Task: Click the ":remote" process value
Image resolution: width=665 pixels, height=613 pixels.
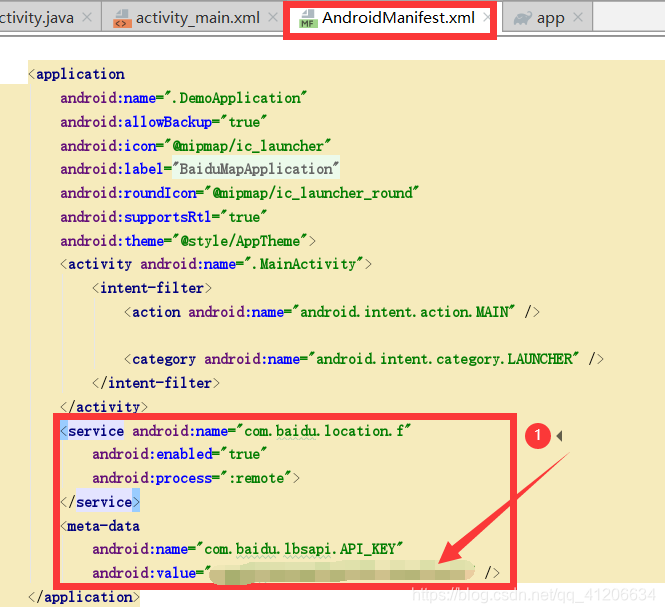Action: pos(256,478)
